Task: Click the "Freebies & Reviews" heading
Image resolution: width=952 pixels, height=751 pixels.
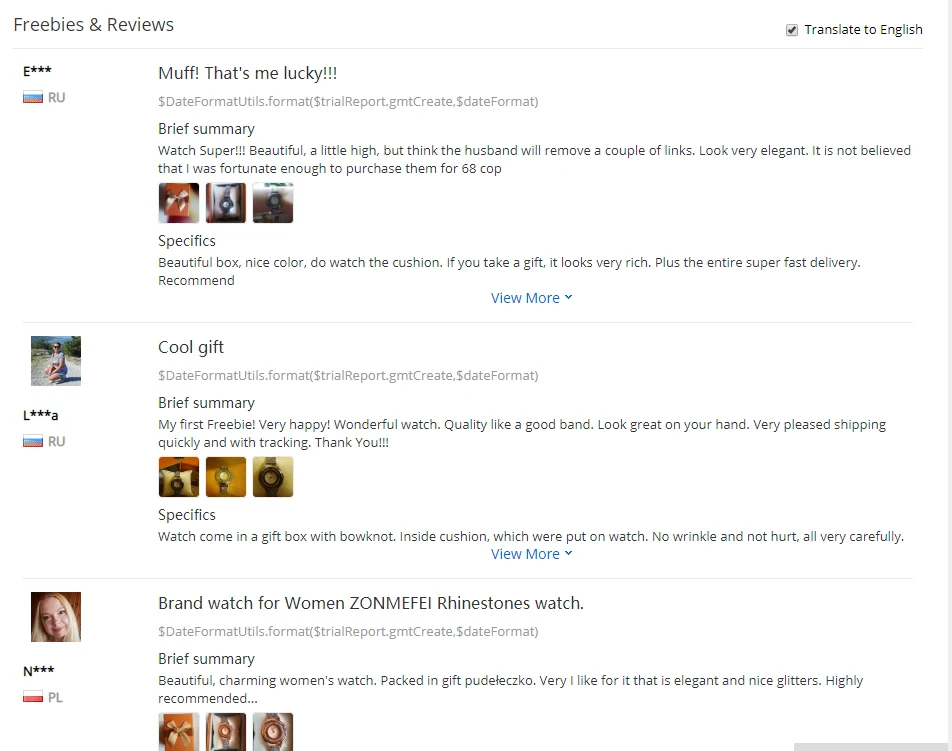Action: click(94, 25)
